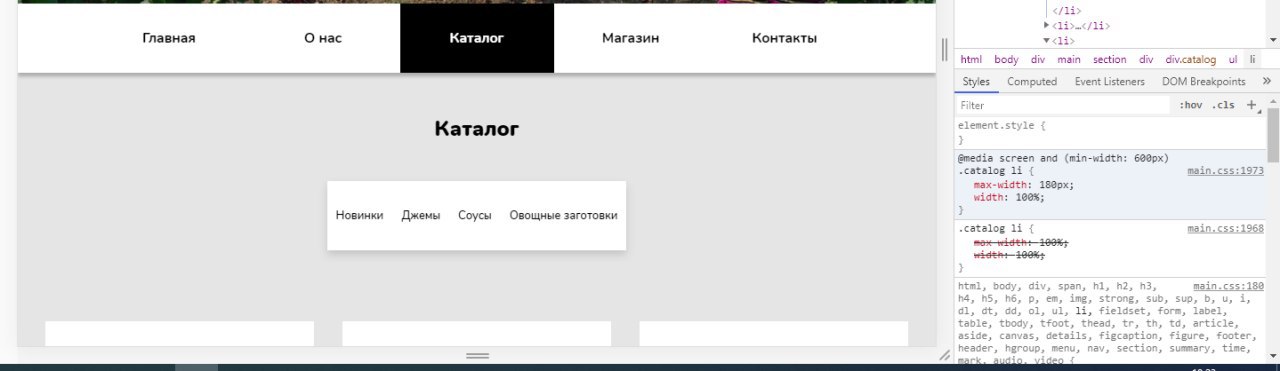Click the Каталог page heading
This screenshot has width=1280, height=371.
(x=477, y=129)
